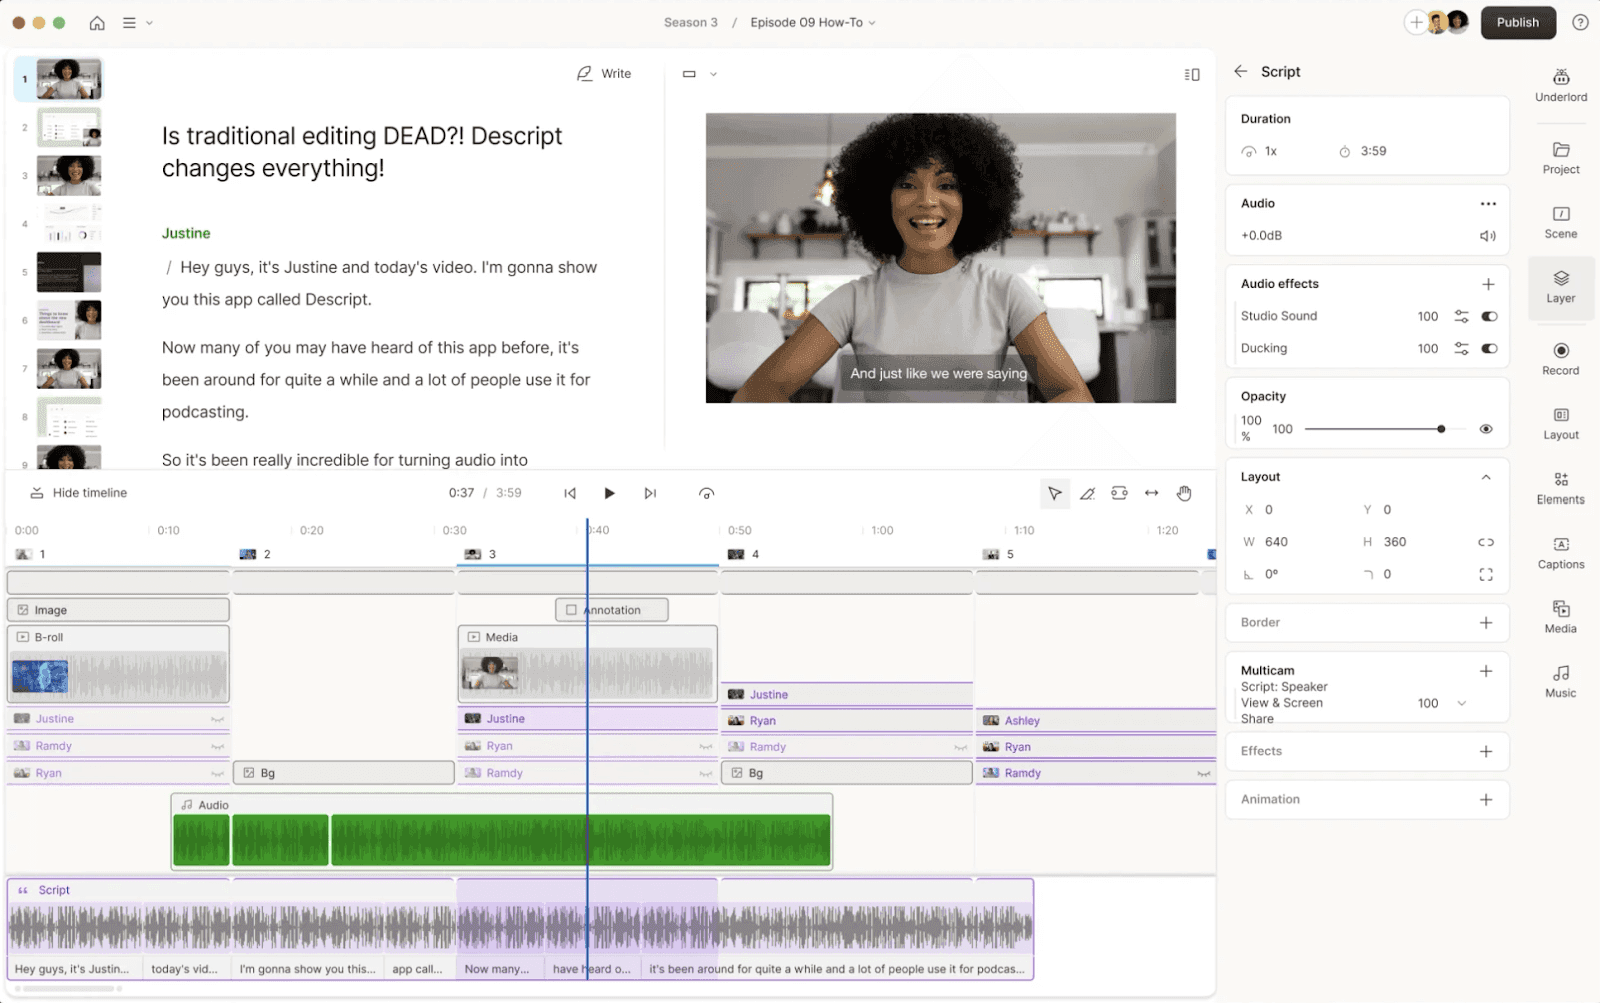Open Episode 09 How-To dropdown
1600x1003 pixels.
(813, 23)
